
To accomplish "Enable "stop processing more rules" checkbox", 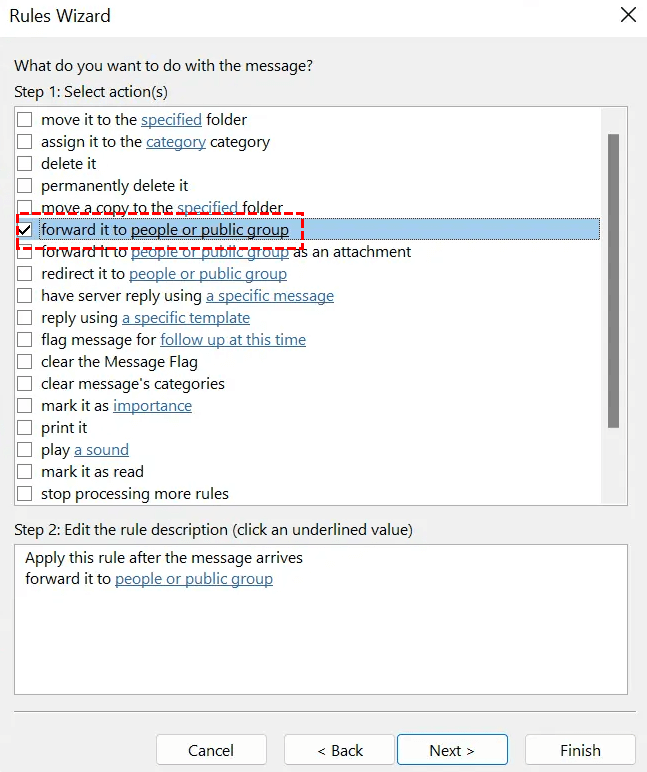I will 25,494.
